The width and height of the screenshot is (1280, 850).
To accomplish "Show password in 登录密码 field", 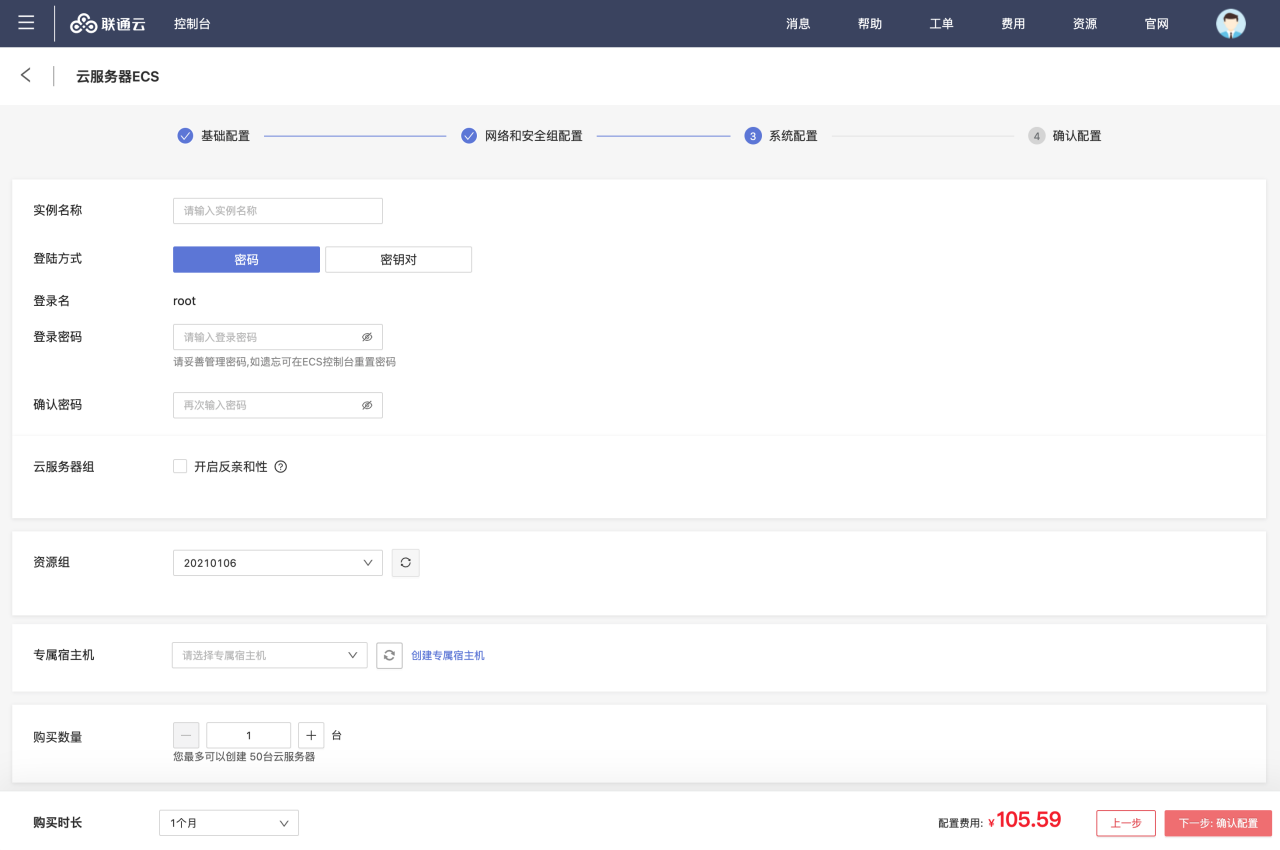I will click(367, 337).
